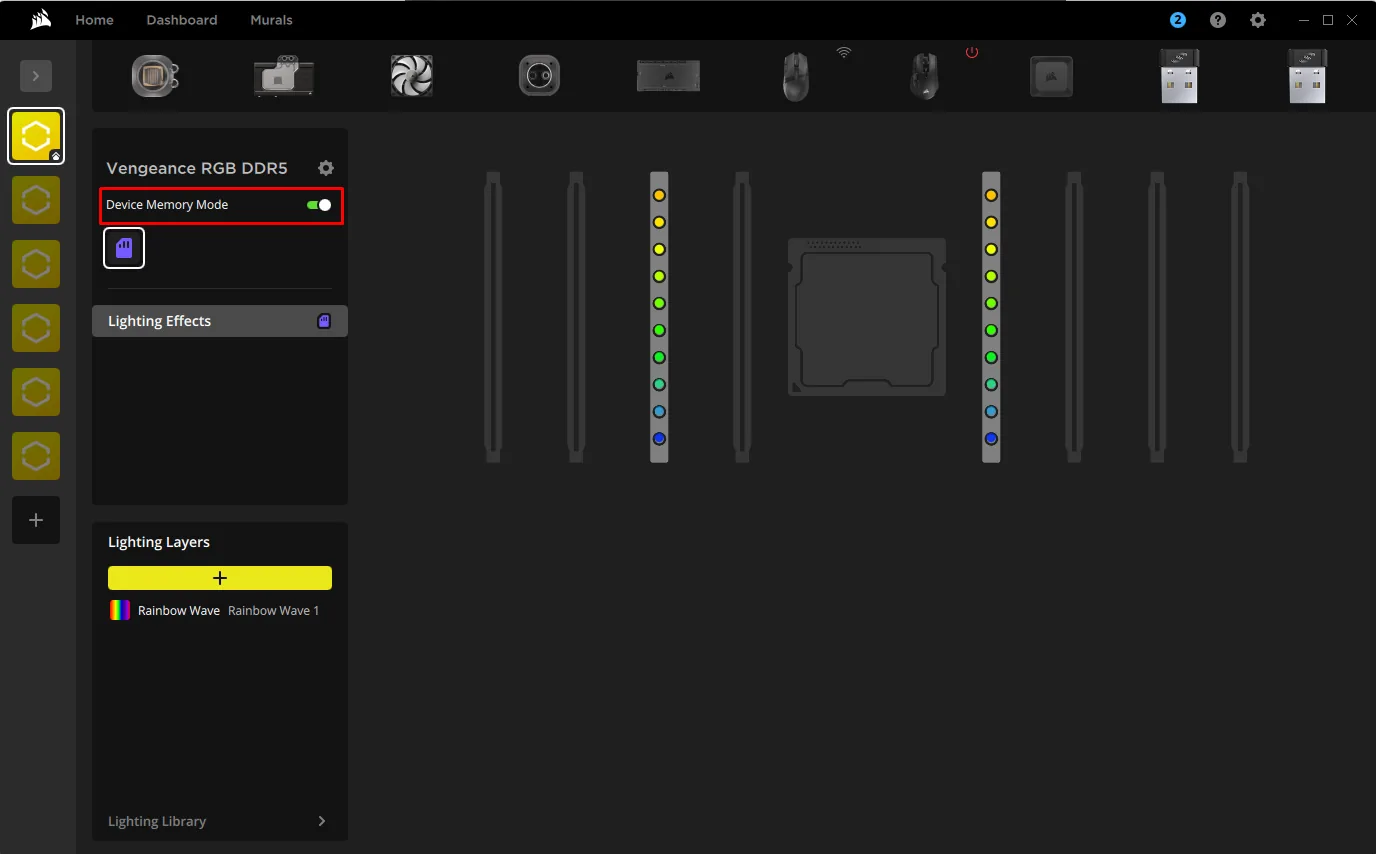Click the Lighting Library label
The height and width of the screenshot is (854, 1376).
click(x=157, y=821)
